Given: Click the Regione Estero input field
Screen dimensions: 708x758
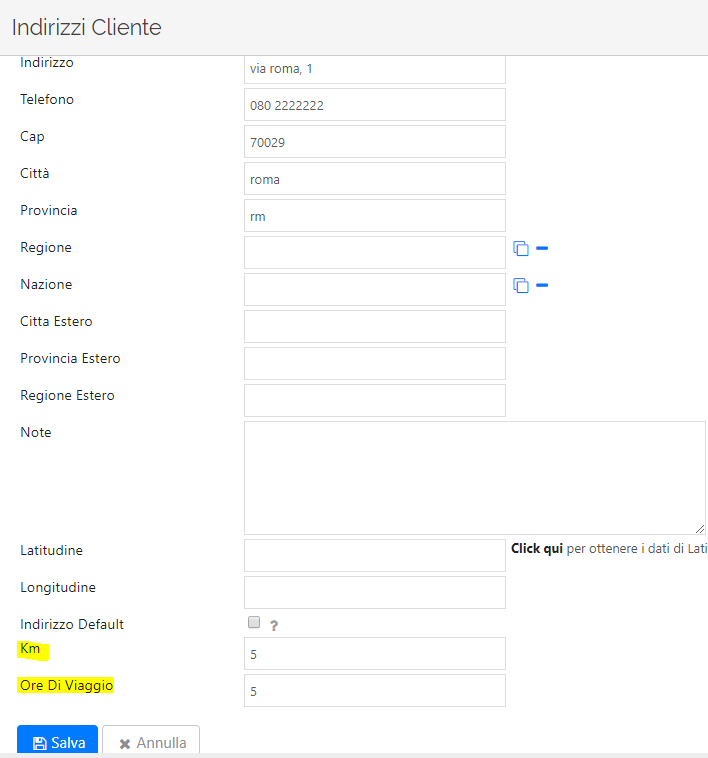Looking at the screenshot, I should tap(375, 401).
